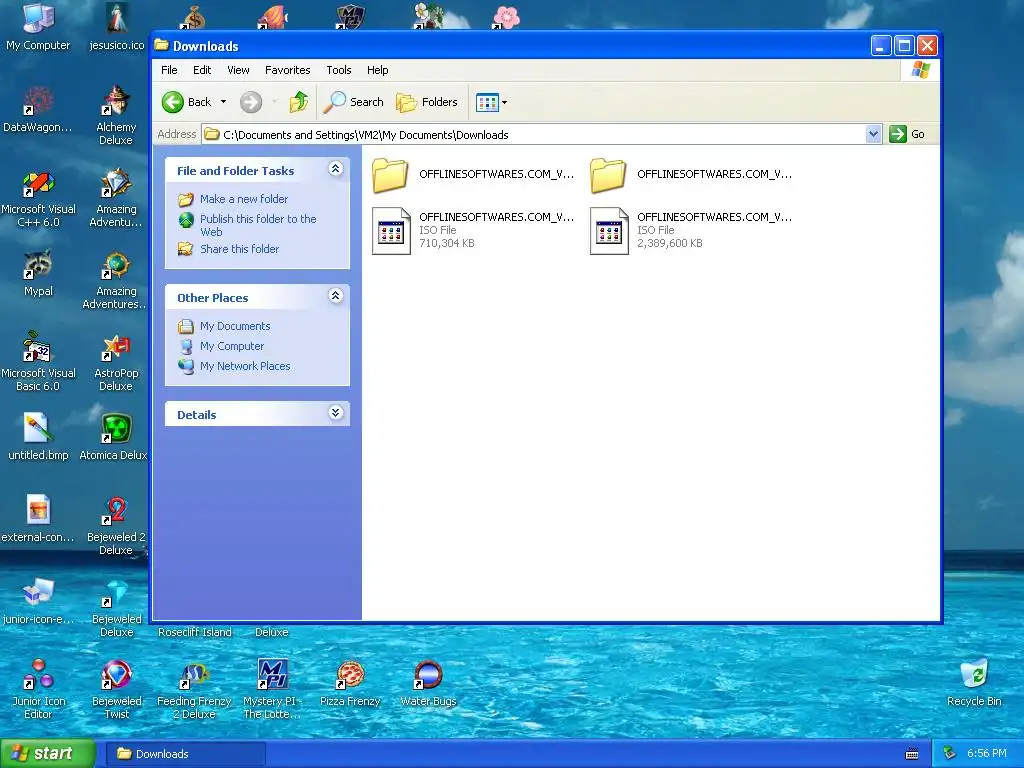Click the Up folder icon in the toolbar
Image resolution: width=1024 pixels, height=768 pixels.
click(x=298, y=102)
